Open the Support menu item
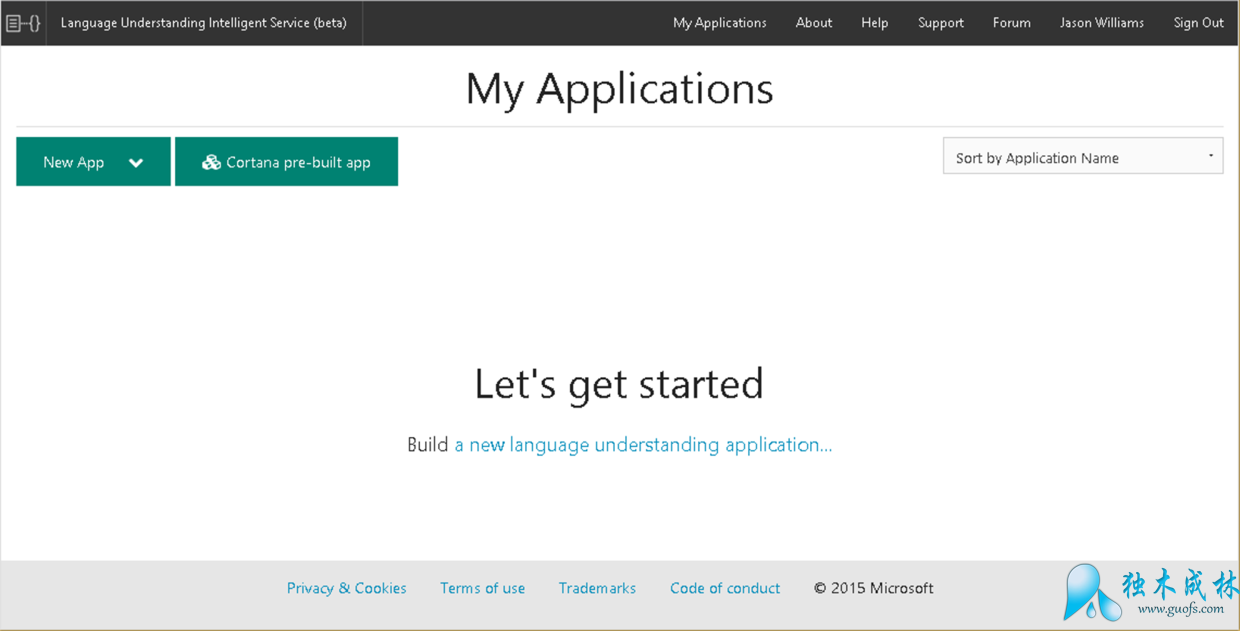The height and width of the screenshot is (631, 1240). click(940, 23)
